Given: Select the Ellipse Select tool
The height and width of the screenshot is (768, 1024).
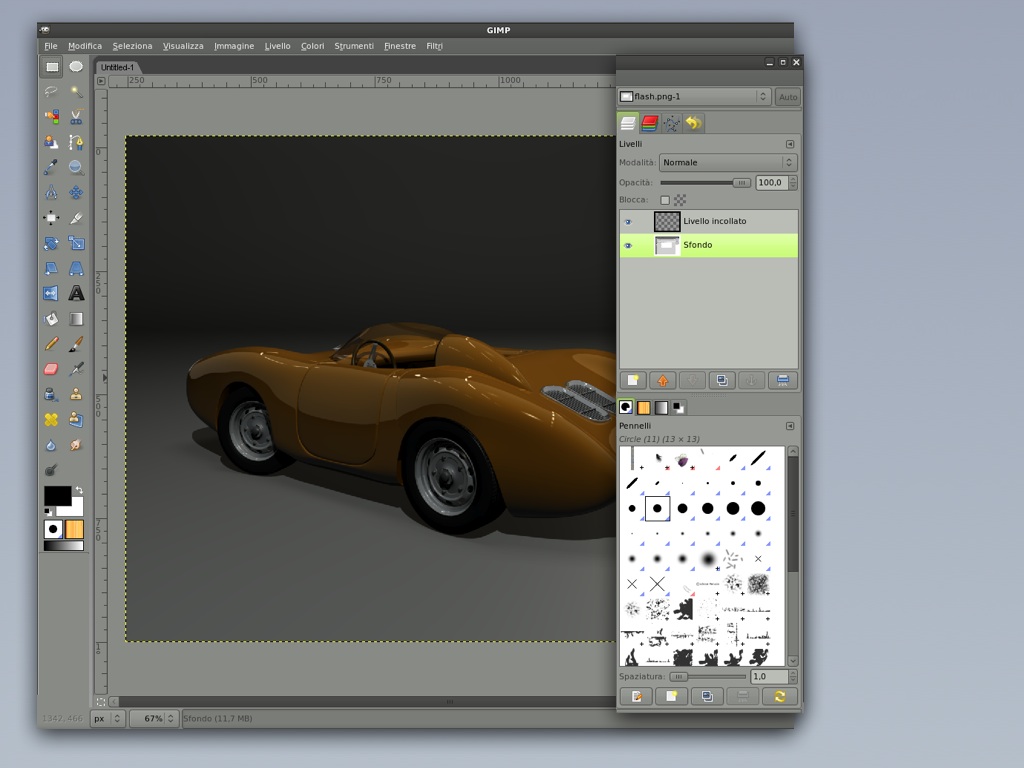Looking at the screenshot, I should pos(76,67).
